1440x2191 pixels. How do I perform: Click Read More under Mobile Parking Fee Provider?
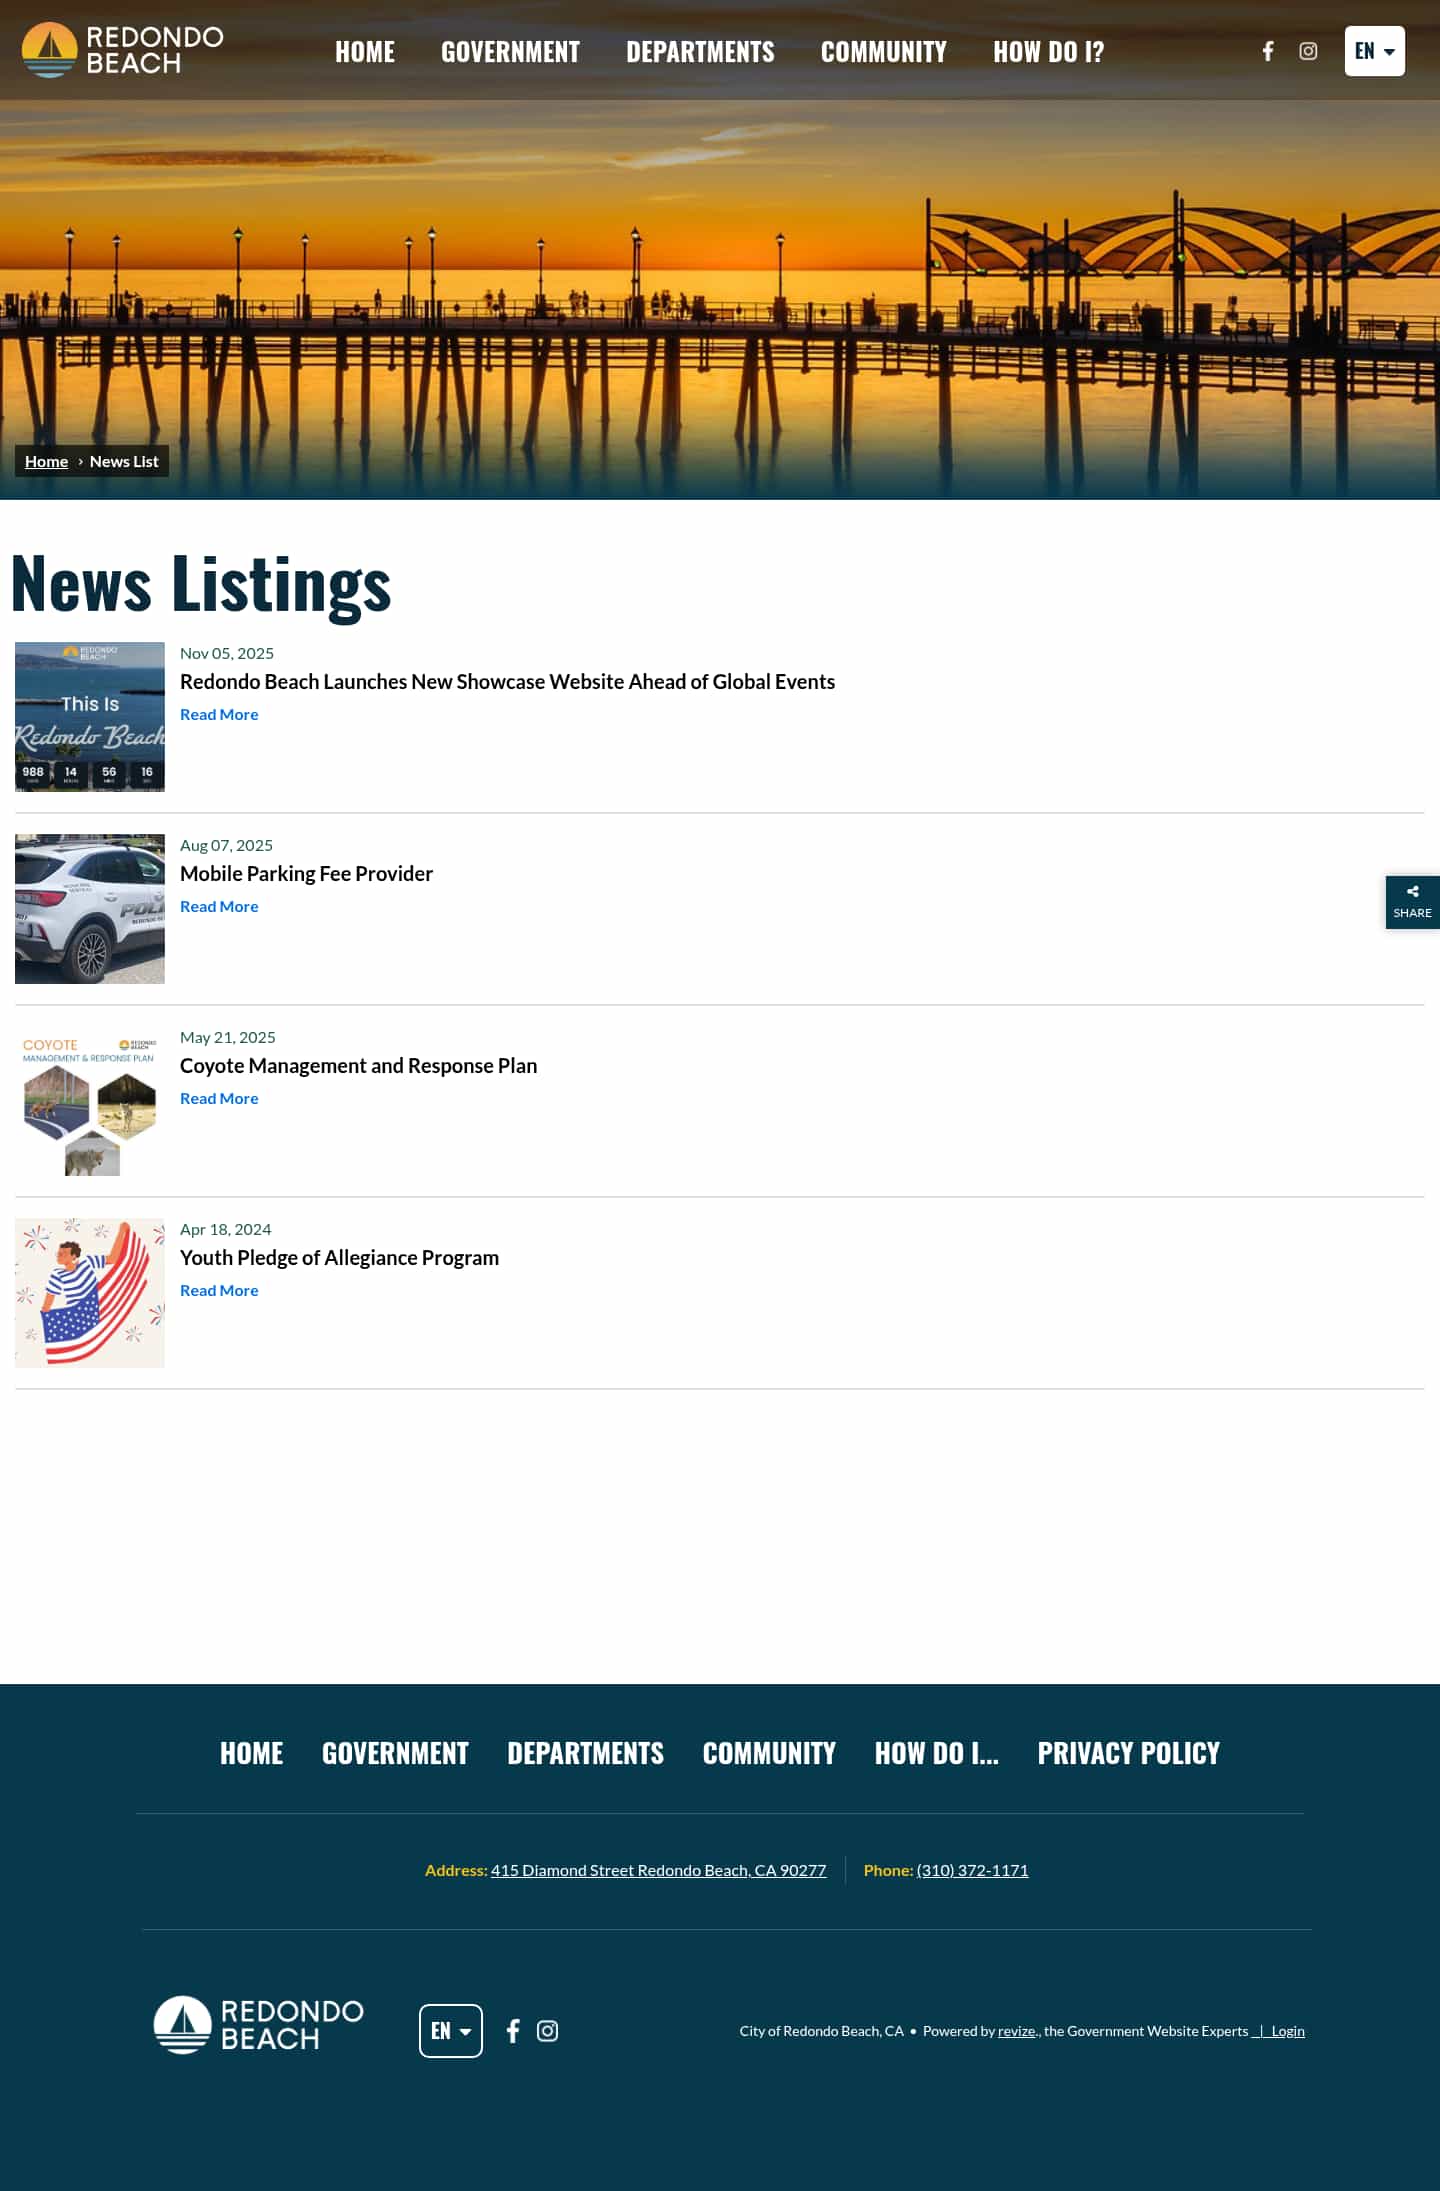click(219, 906)
